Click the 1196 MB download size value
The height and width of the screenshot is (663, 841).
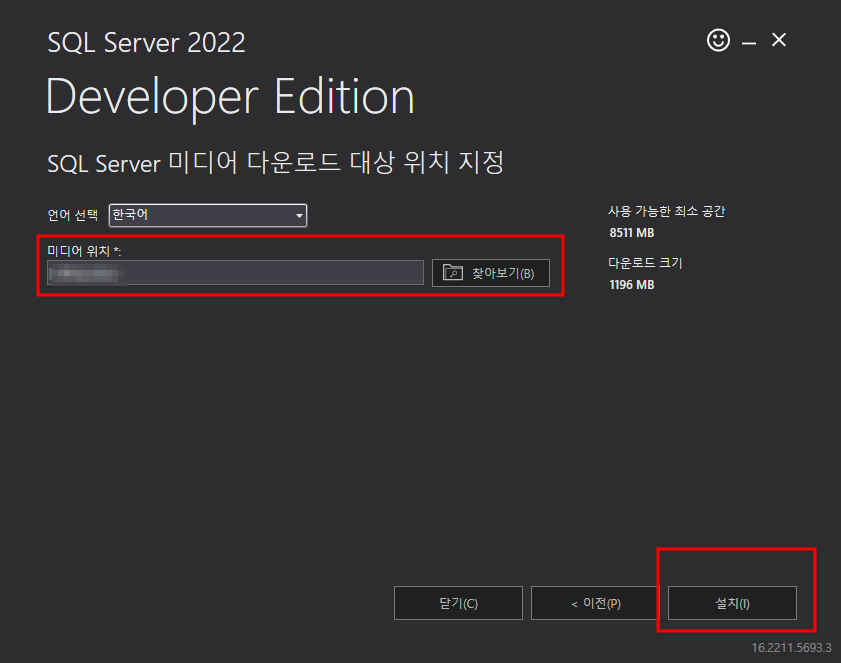pos(632,285)
